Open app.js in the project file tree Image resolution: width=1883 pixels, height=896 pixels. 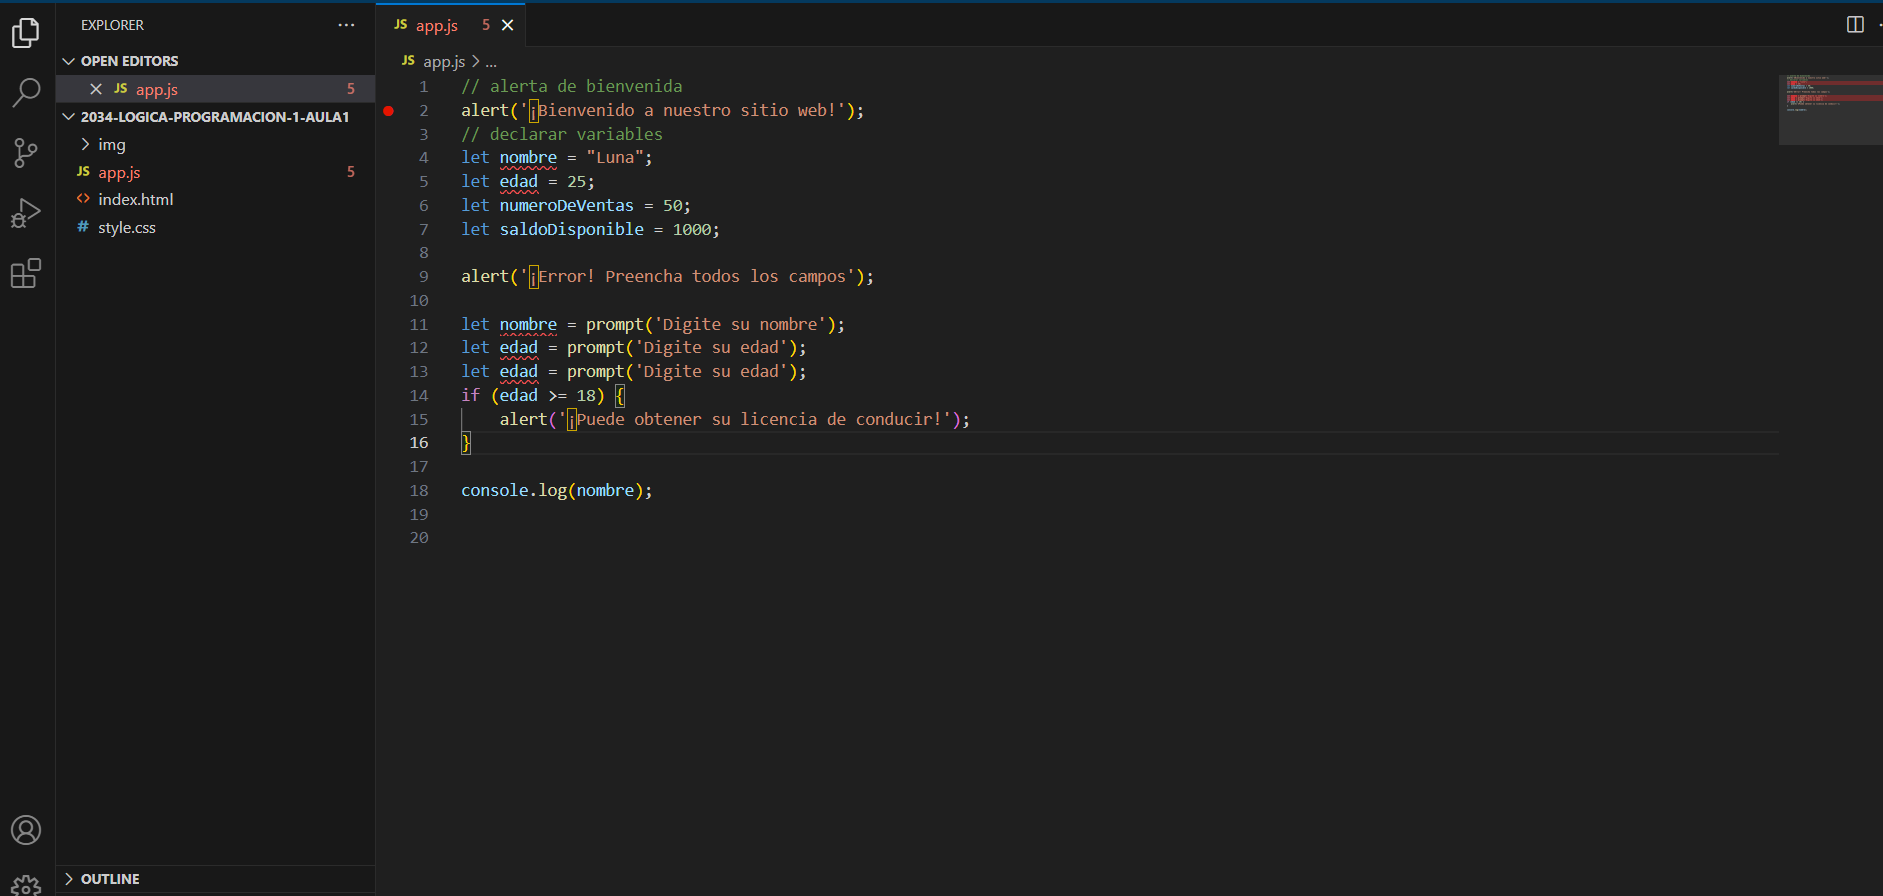click(x=215, y=172)
